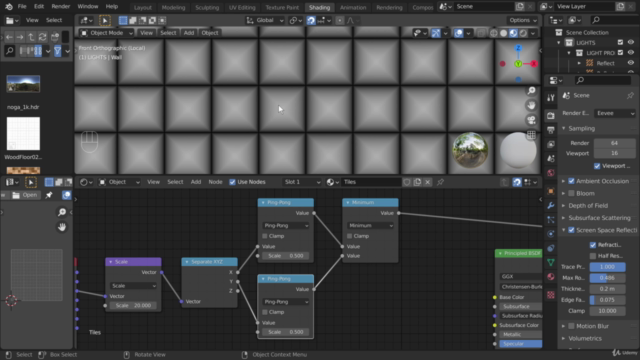The width and height of the screenshot is (640, 360).
Task: Toggle Clamp checkbox on Minimum node
Action: [349, 236]
